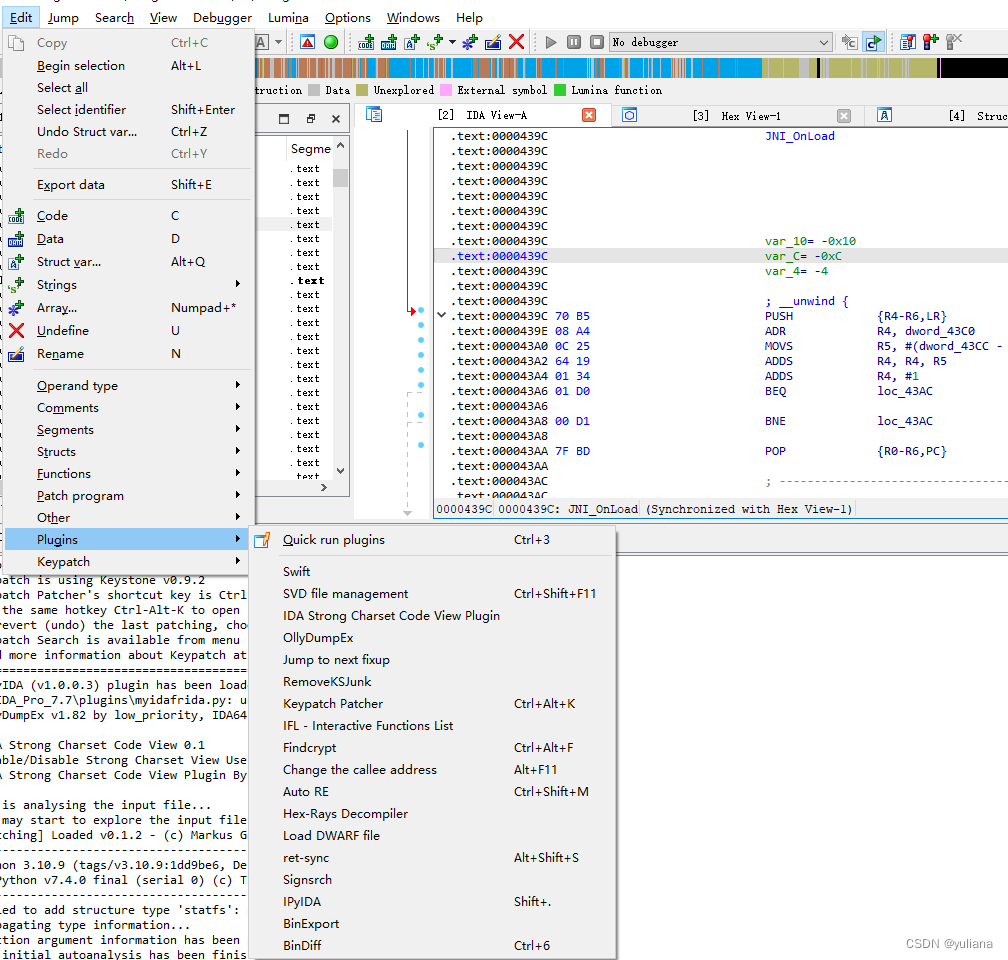Click the add breakpoint icon with red plus
Screen dimensions: 1008x960
tap(931, 42)
